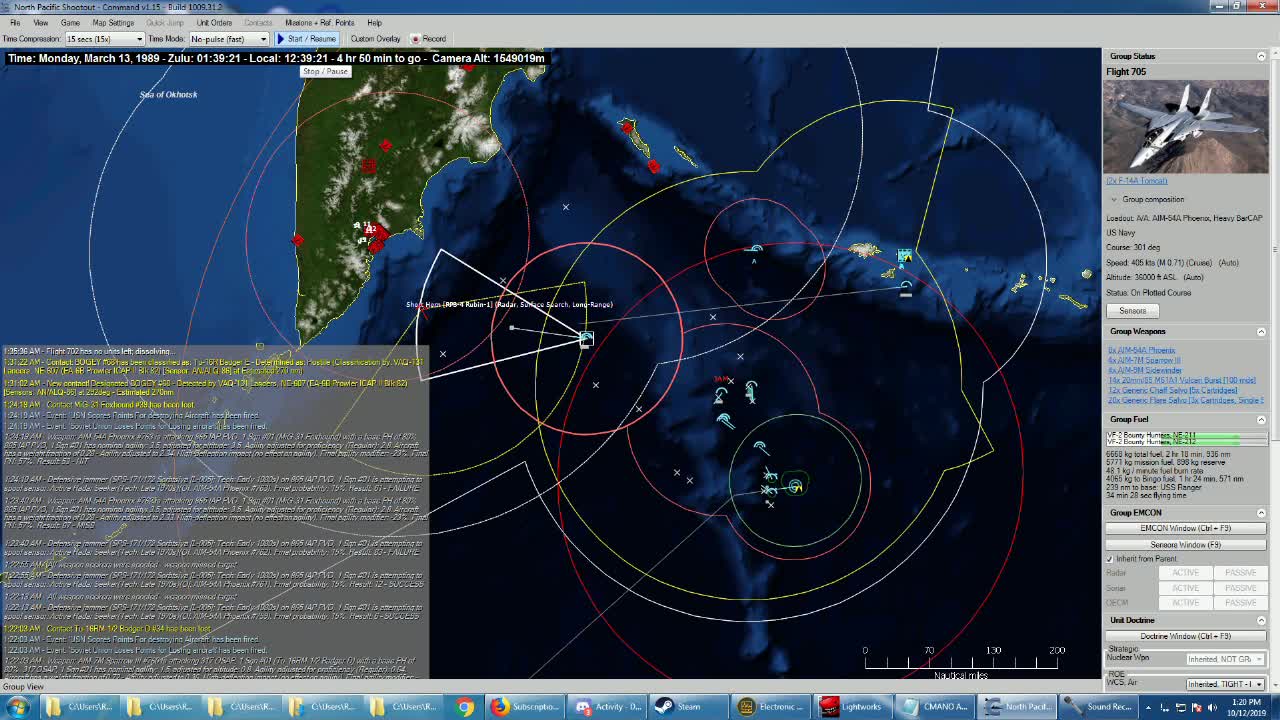Open the EMCON Window

(1185, 528)
